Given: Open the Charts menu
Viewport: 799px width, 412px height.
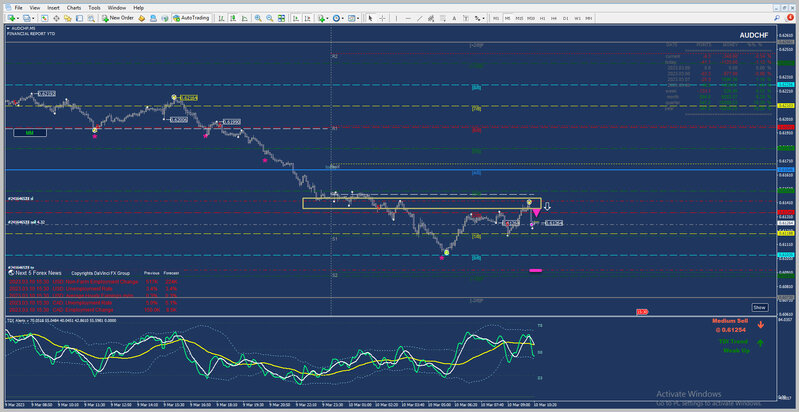Looking at the screenshot, I should pos(74,8).
